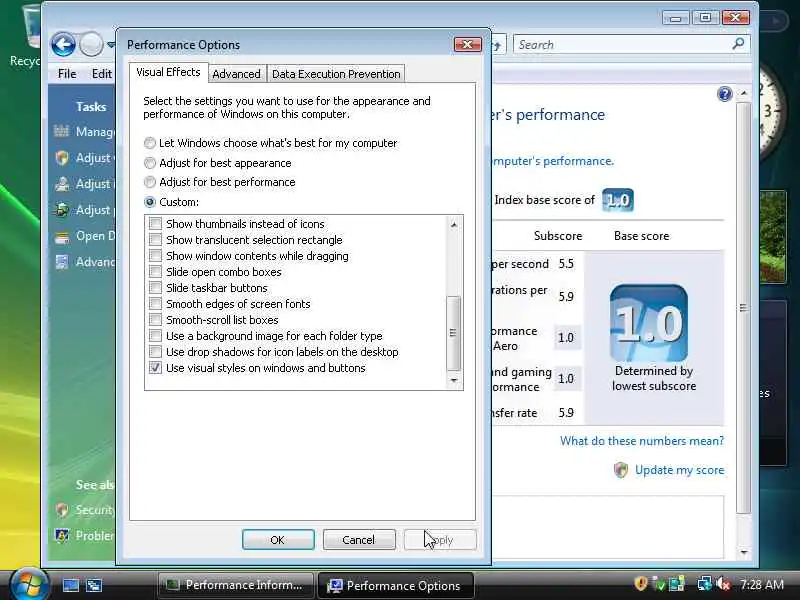Click the shield icon next to Update my score
Image resolution: width=800 pixels, height=600 pixels.
[x=621, y=470]
